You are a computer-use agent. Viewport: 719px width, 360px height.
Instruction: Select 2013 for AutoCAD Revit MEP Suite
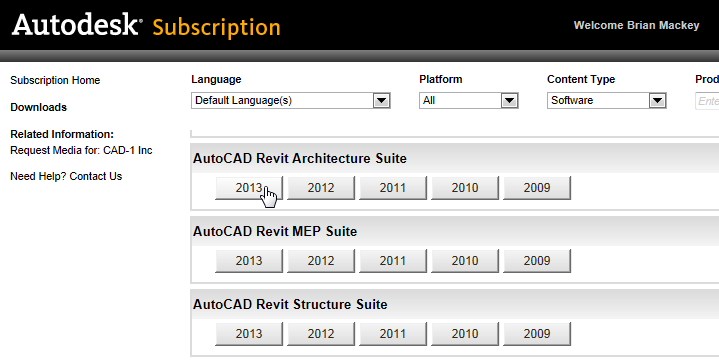pyautogui.click(x=249, y=261)
